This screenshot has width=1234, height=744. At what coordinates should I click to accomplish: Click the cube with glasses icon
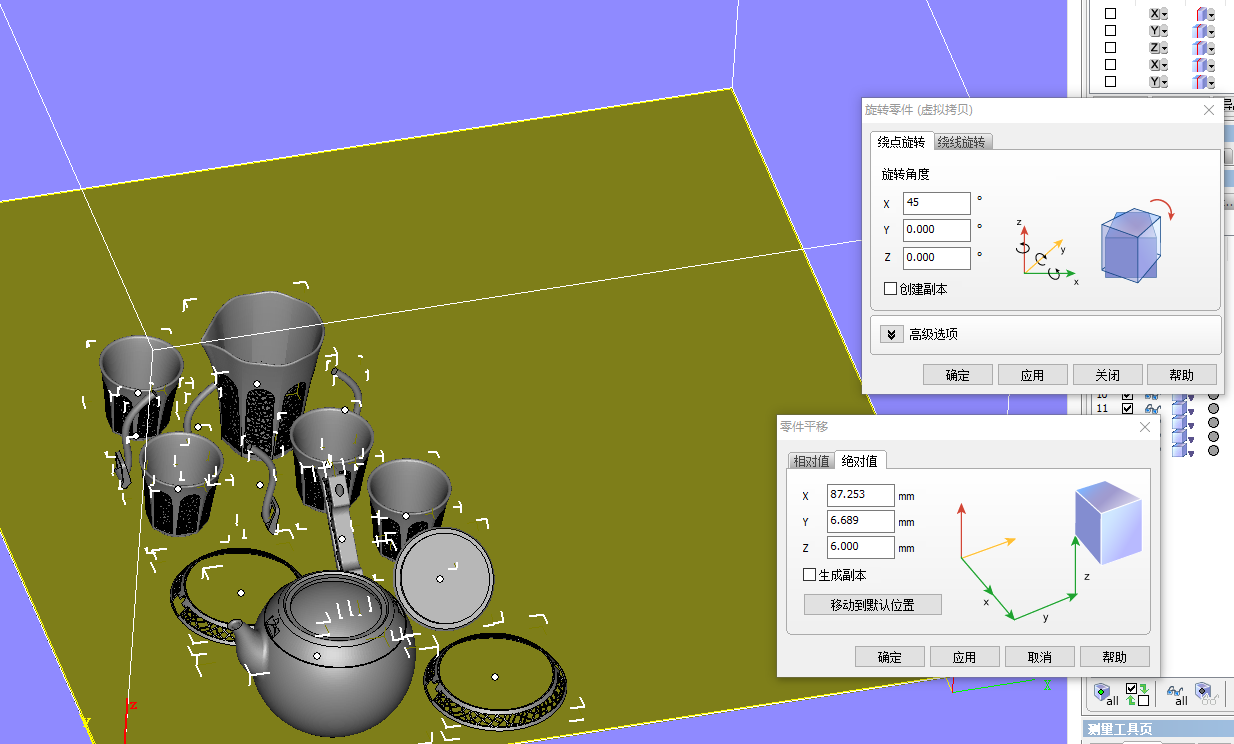click(x=1204, y=693)
